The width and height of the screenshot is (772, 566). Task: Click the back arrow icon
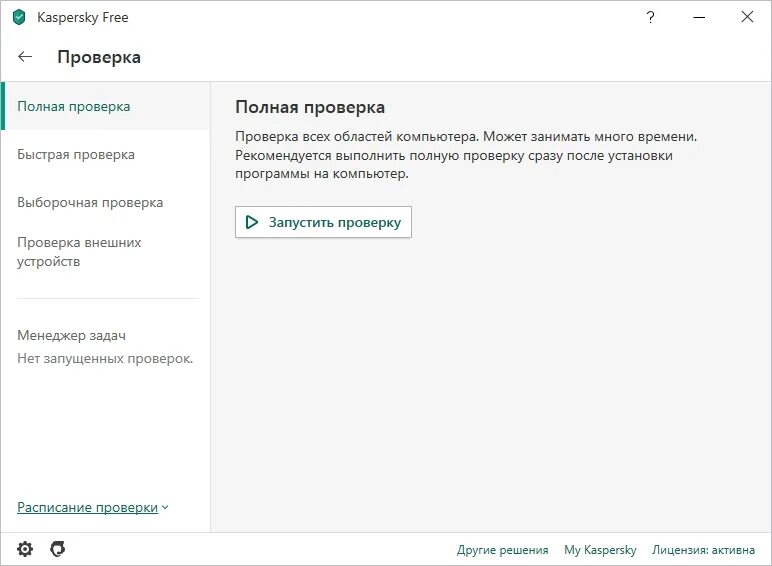coord(25,57)
